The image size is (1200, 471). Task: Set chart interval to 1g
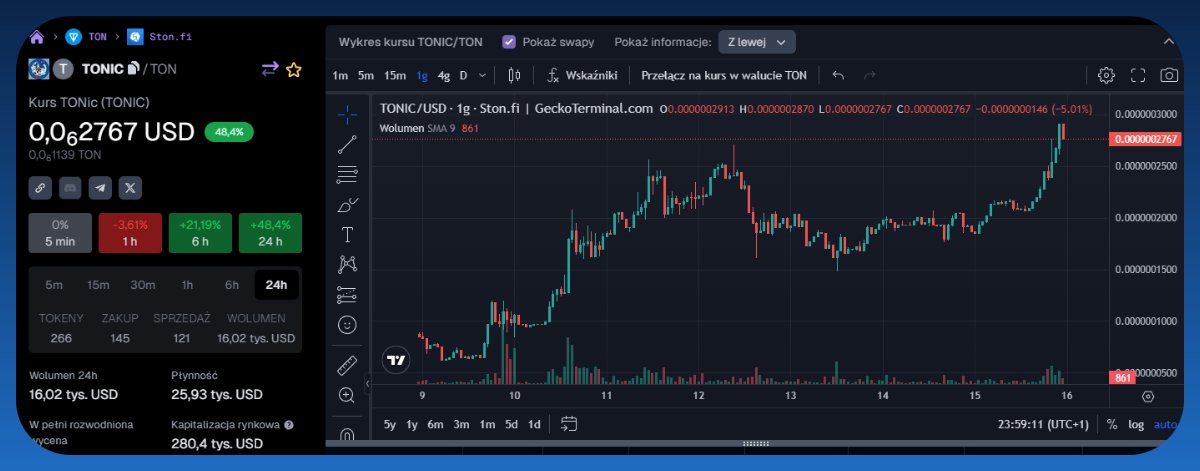(x=423, y=75)
